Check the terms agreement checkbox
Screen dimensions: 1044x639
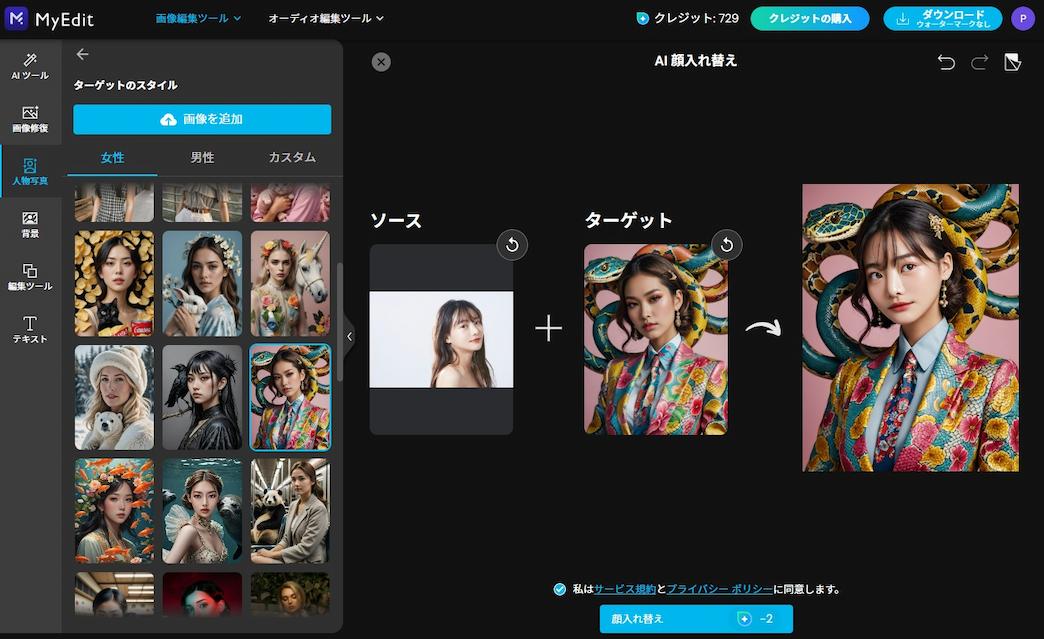click(x=560, y=589)
